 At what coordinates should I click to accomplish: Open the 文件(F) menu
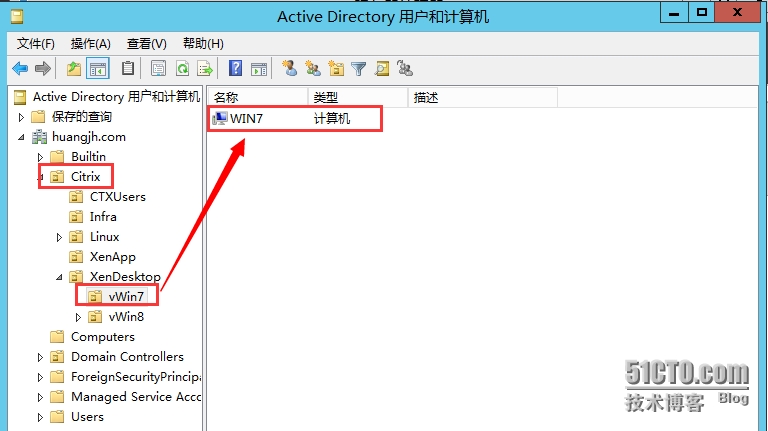click(x=35, y=44)
